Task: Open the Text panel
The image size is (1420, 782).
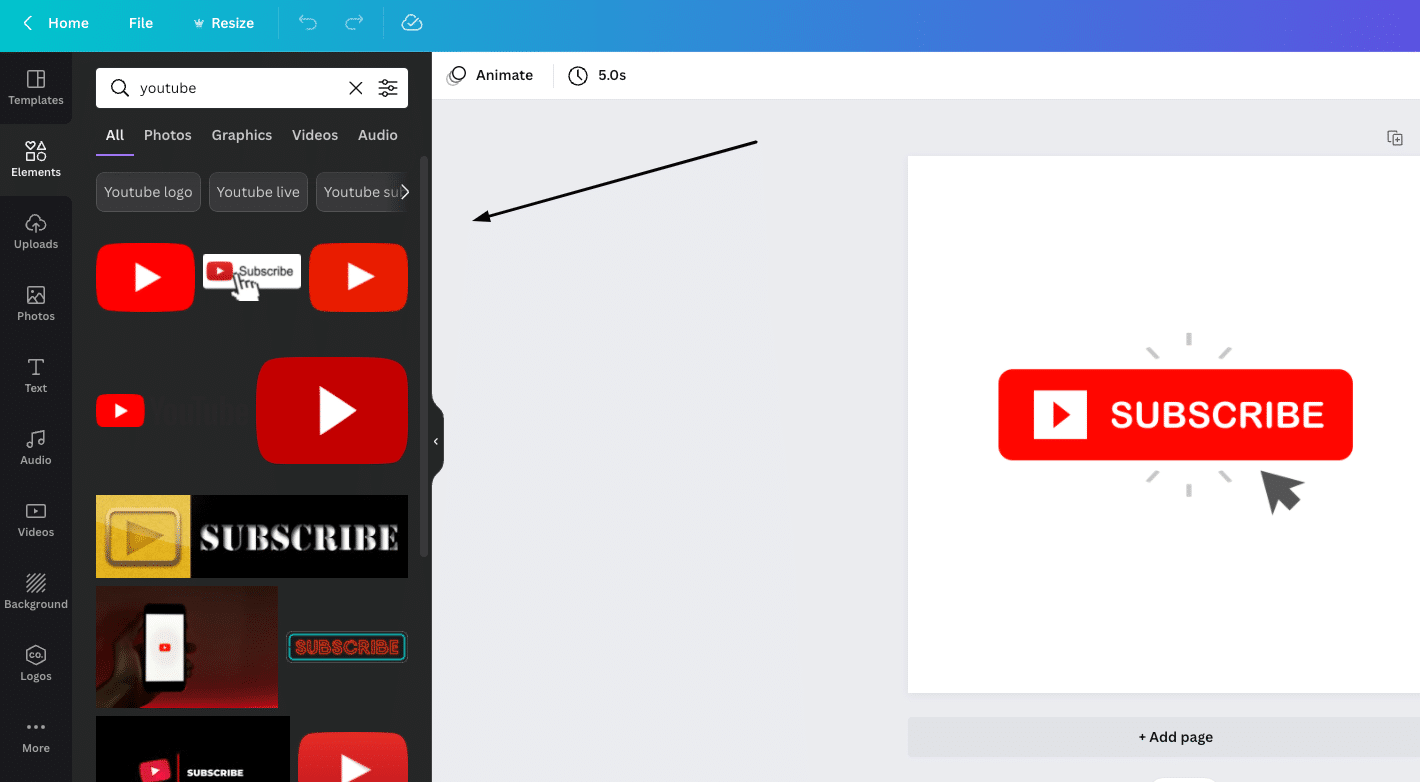Action: coord(36,374)
